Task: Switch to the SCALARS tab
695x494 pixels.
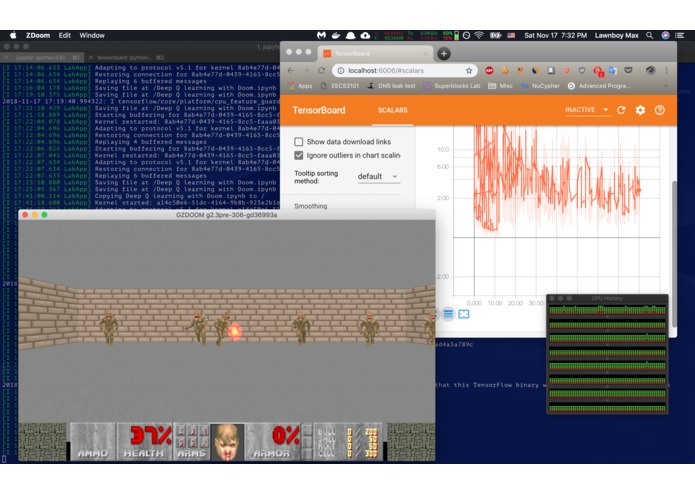Action: pos(392,110)
